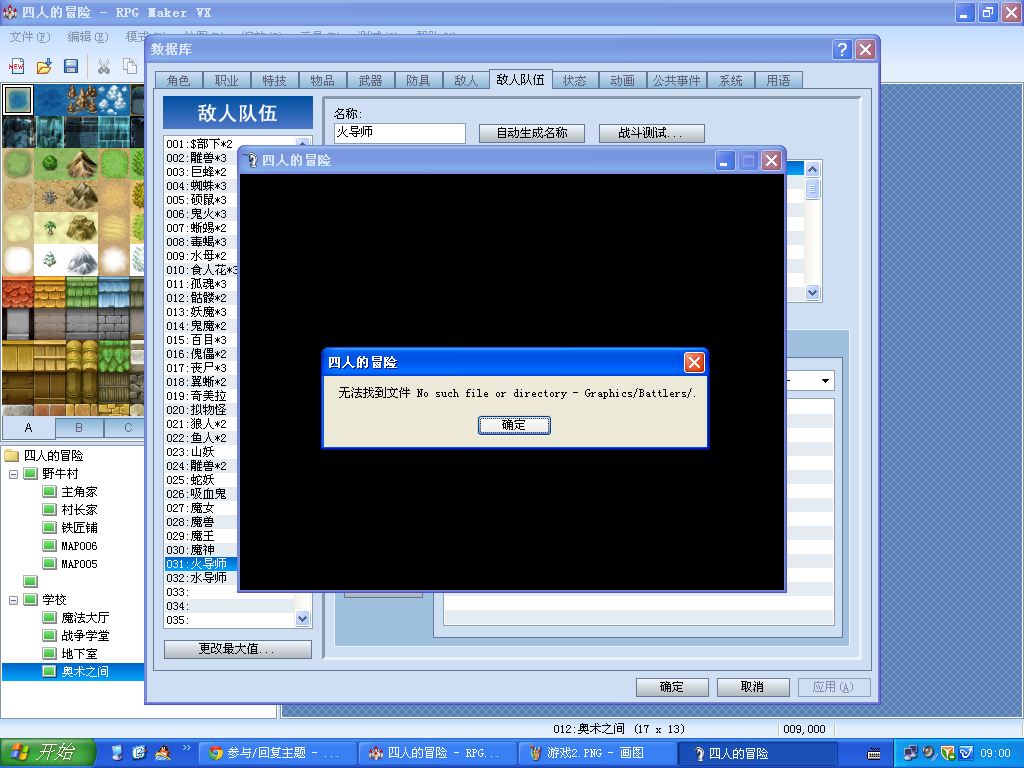Click the 自动生成名称 button
Viewport: 1024px width, 768px height.
click(x=532, y=133)
